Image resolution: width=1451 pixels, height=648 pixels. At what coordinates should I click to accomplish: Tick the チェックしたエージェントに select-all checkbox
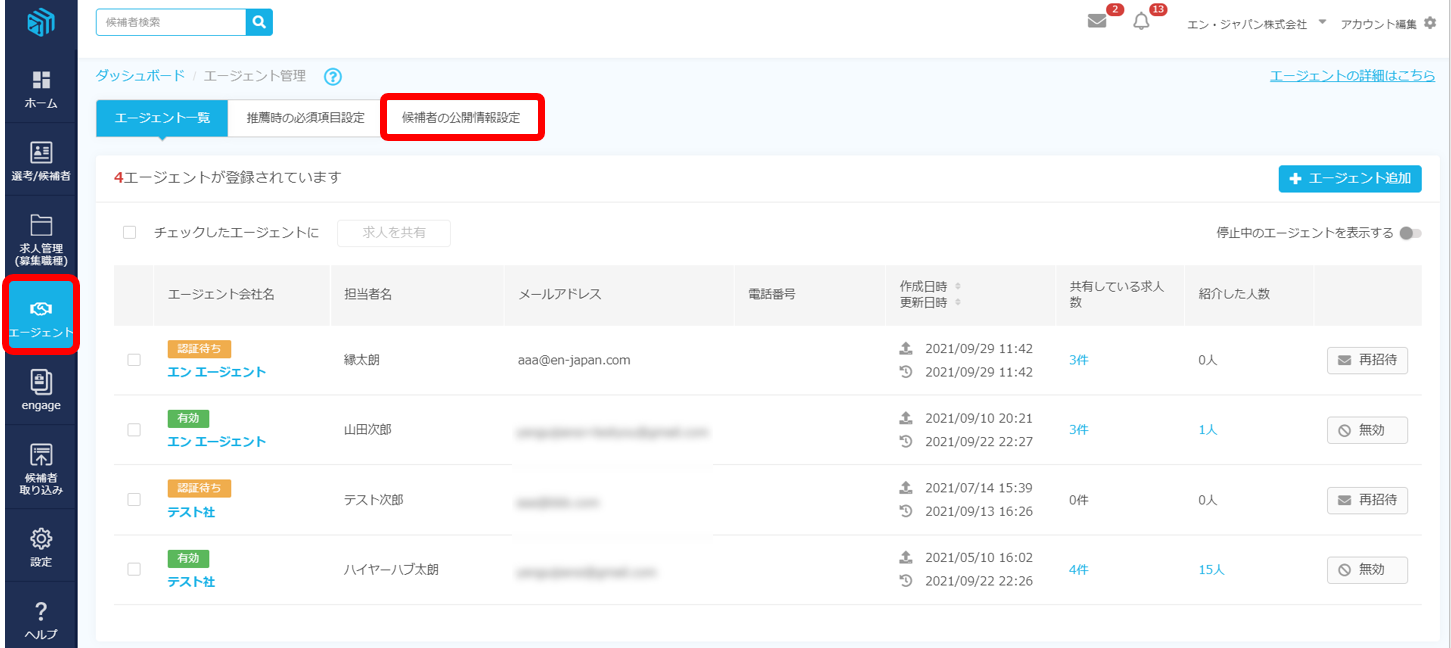pos(129,233)
